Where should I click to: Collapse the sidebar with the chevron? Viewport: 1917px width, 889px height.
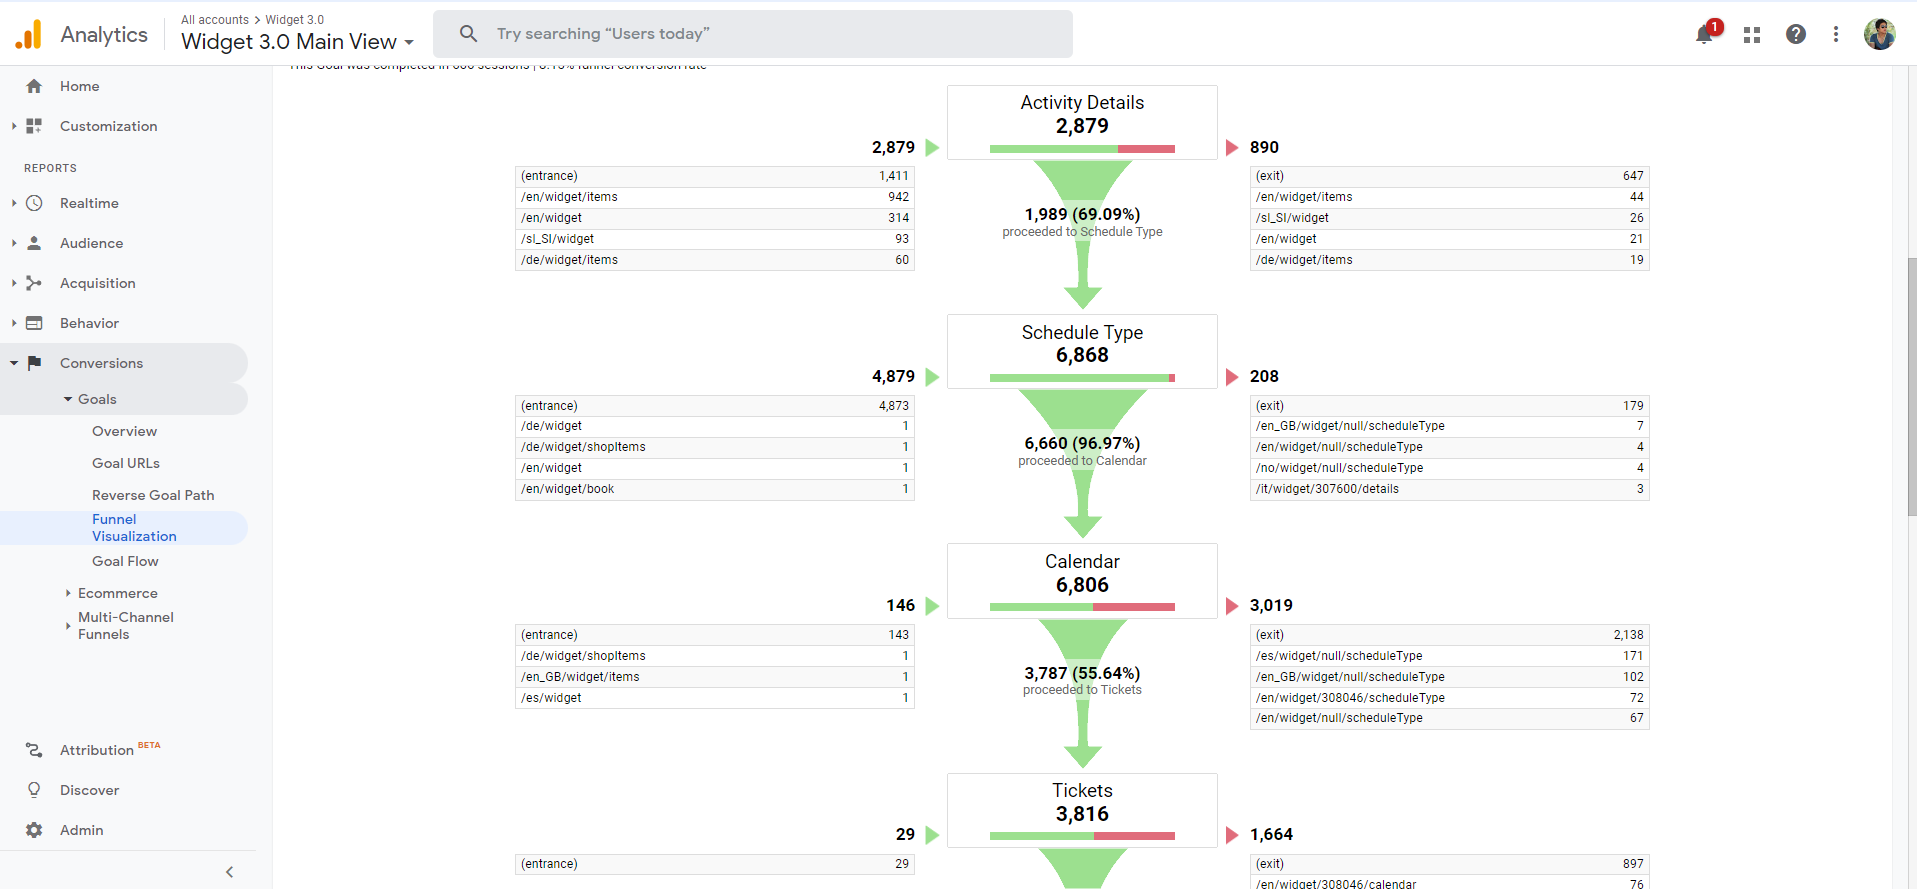click(x=229, y=872)
